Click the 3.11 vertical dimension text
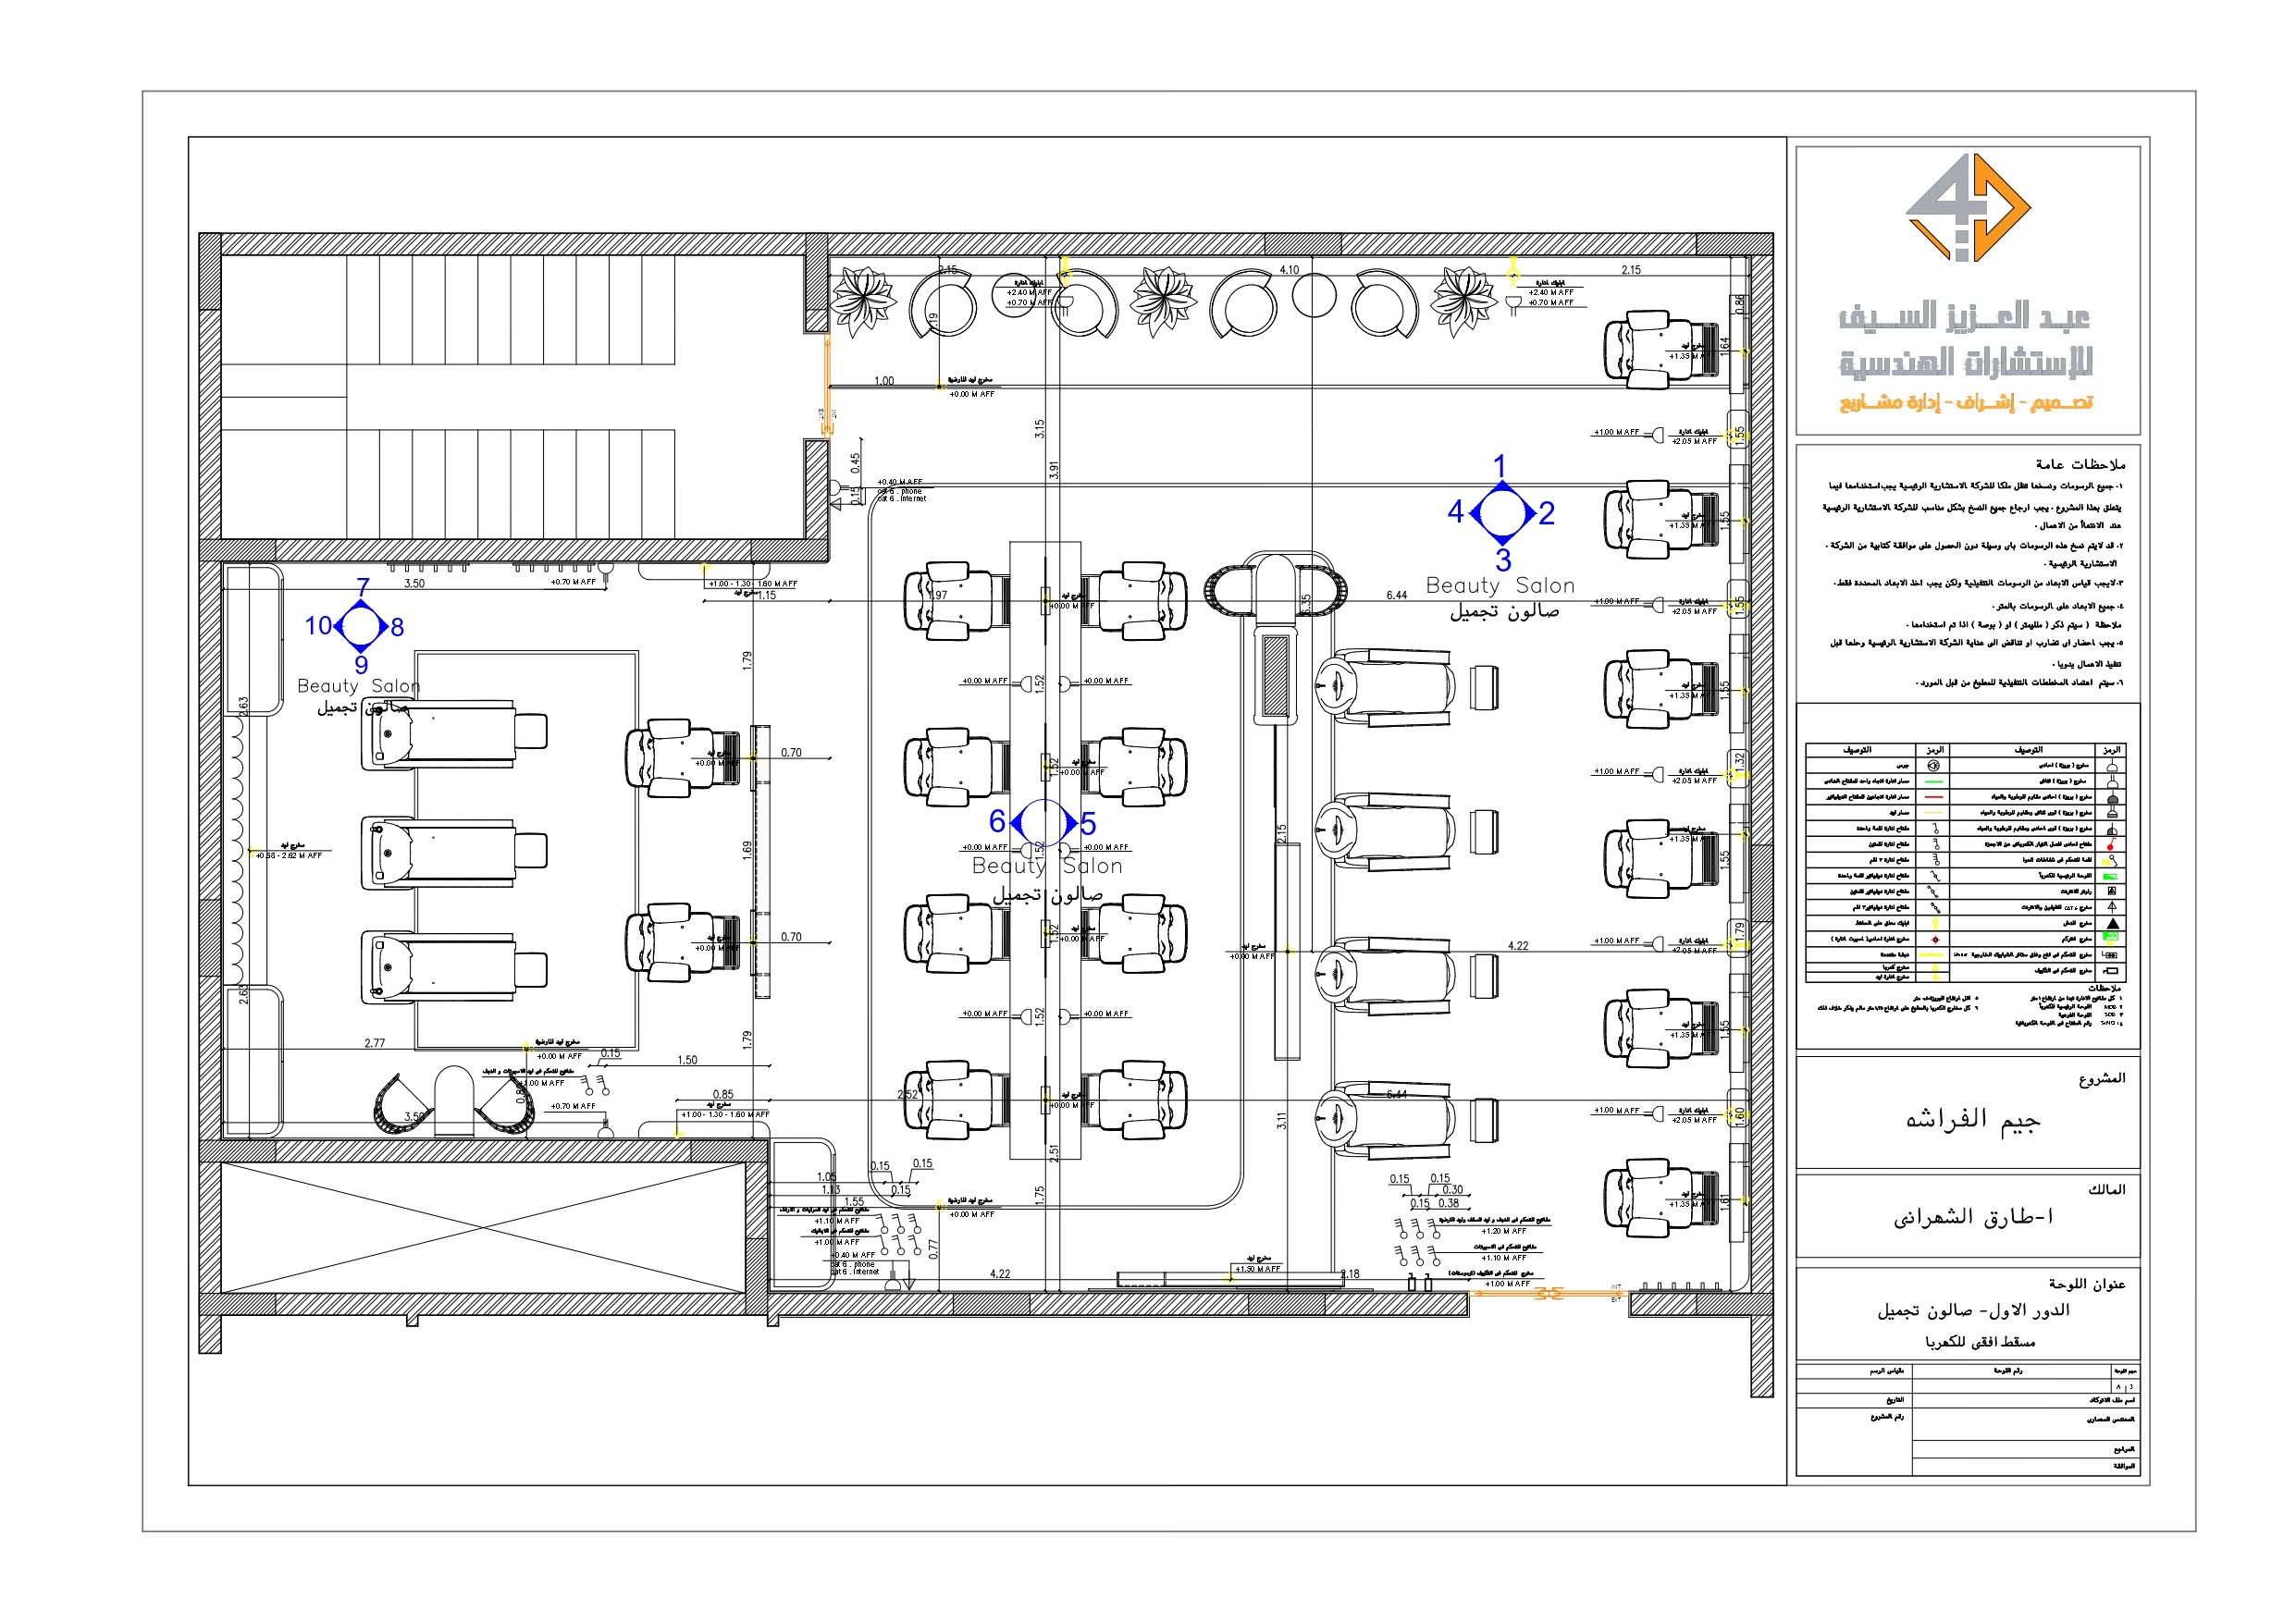The height and width of the screenshot is (1623, 2296). [1282, 1121]
